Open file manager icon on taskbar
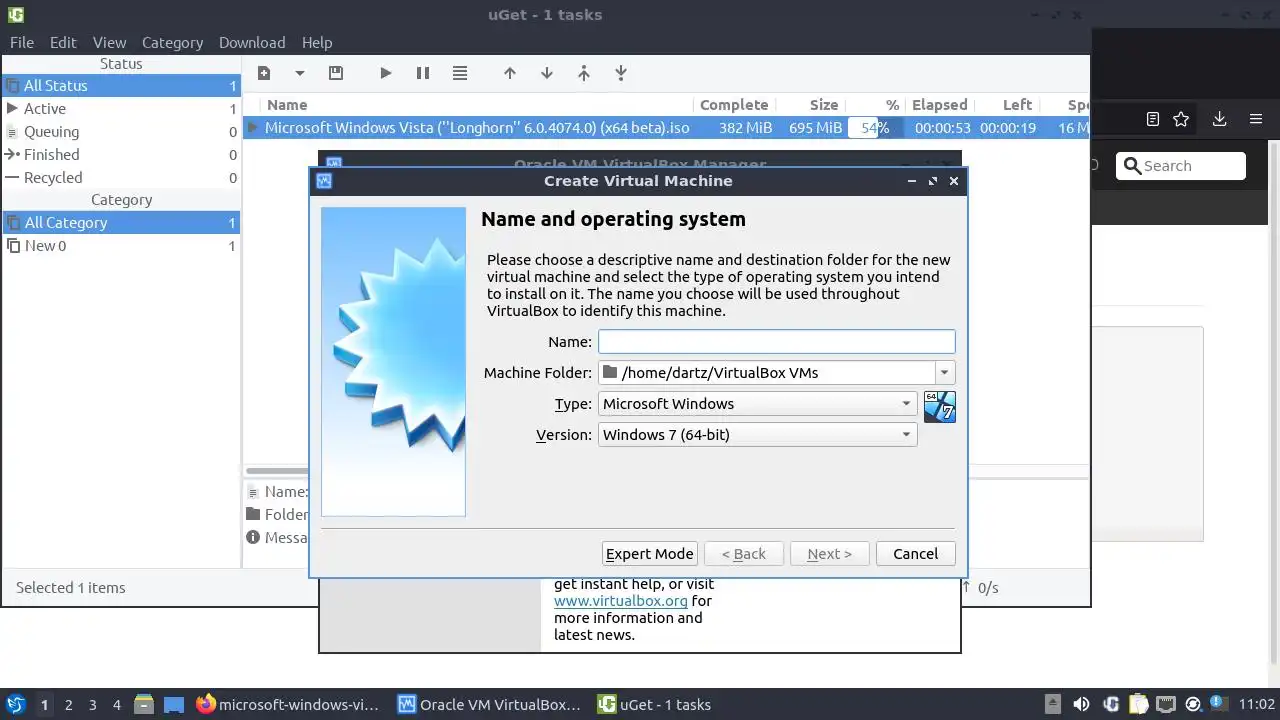This screenshot has width=1280, height=720. click(x=144, y=704)
